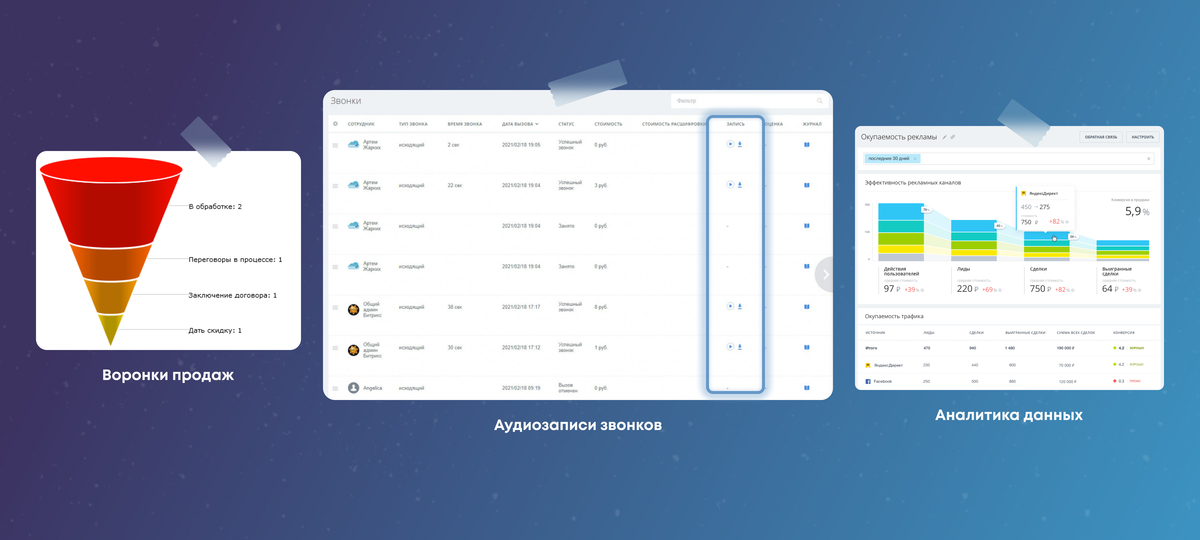Viewport: 1200px width, 540px height.
Task: Play the 19:05 call recording, 2 сек row
Action: [x=730, y=144]
